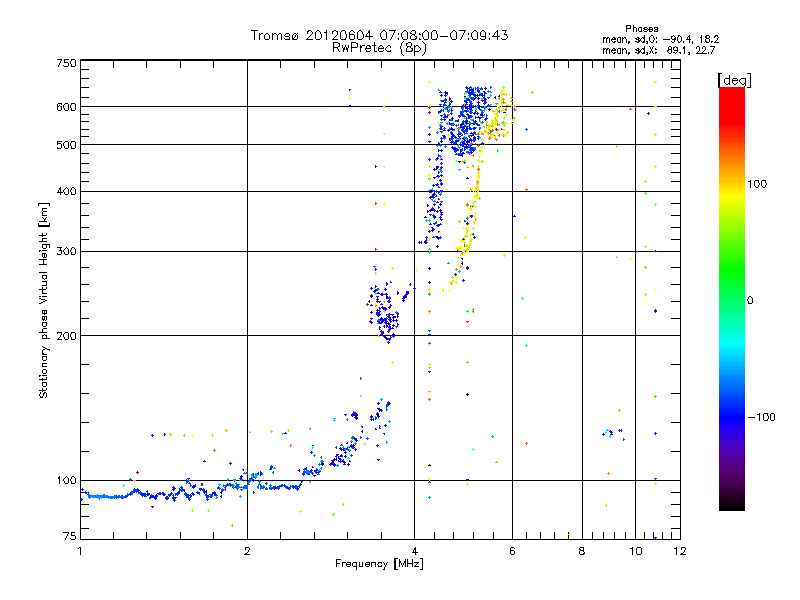Click the y-axis '400' tick label
800x600 pixels.
tap(67, 192)
